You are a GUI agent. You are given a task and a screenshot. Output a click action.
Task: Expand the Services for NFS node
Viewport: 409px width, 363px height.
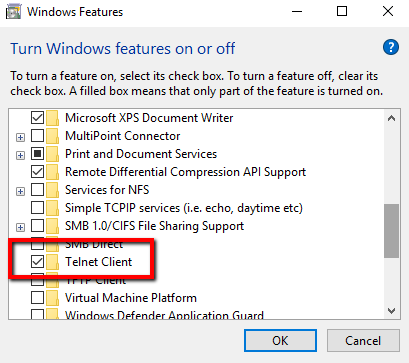tap(20, 191)
